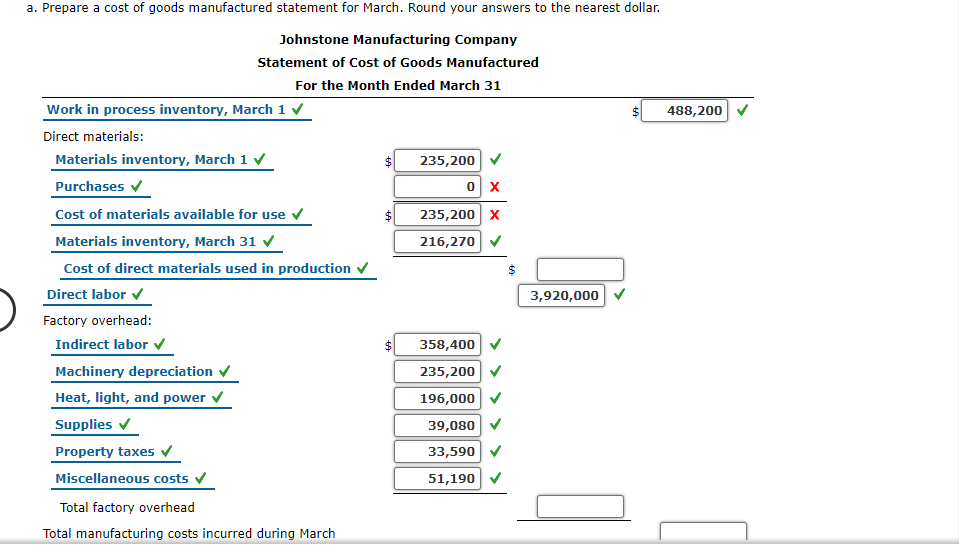Click green check next to Purchases label
The height and width of the screenshot is (545, 959).
pos(137,185)
